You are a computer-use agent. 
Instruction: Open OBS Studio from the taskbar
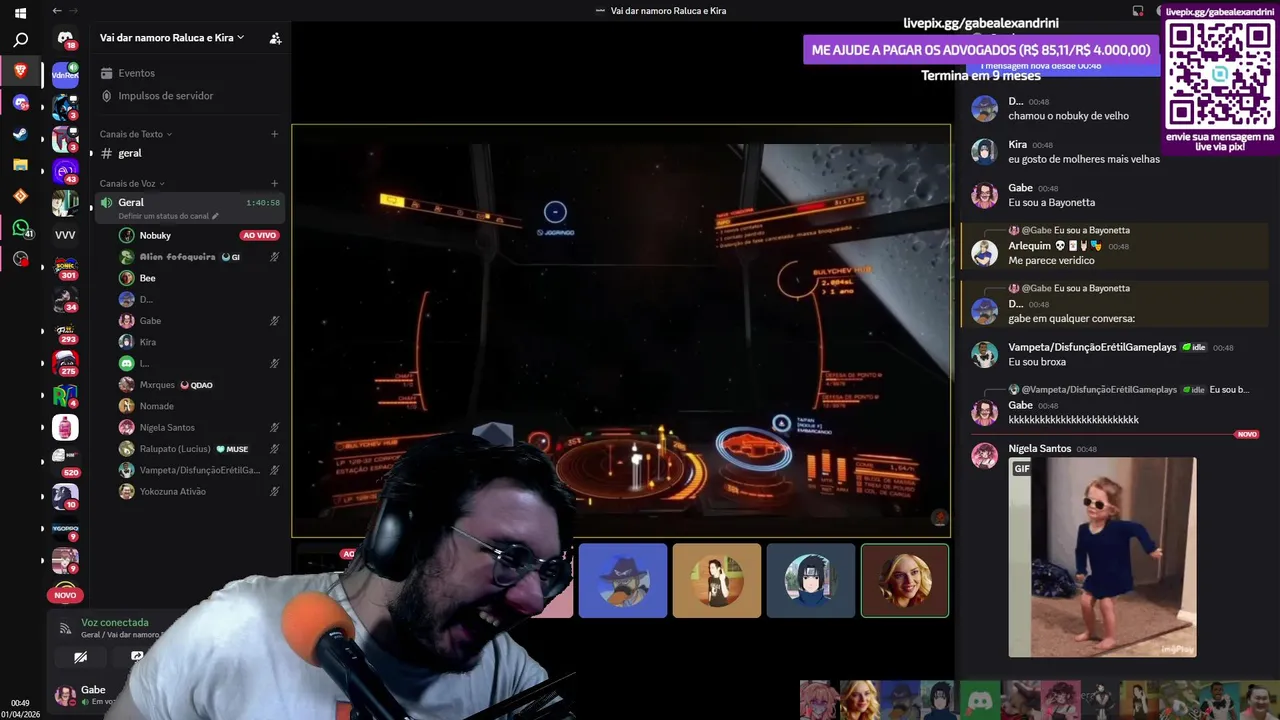(20, 259)
